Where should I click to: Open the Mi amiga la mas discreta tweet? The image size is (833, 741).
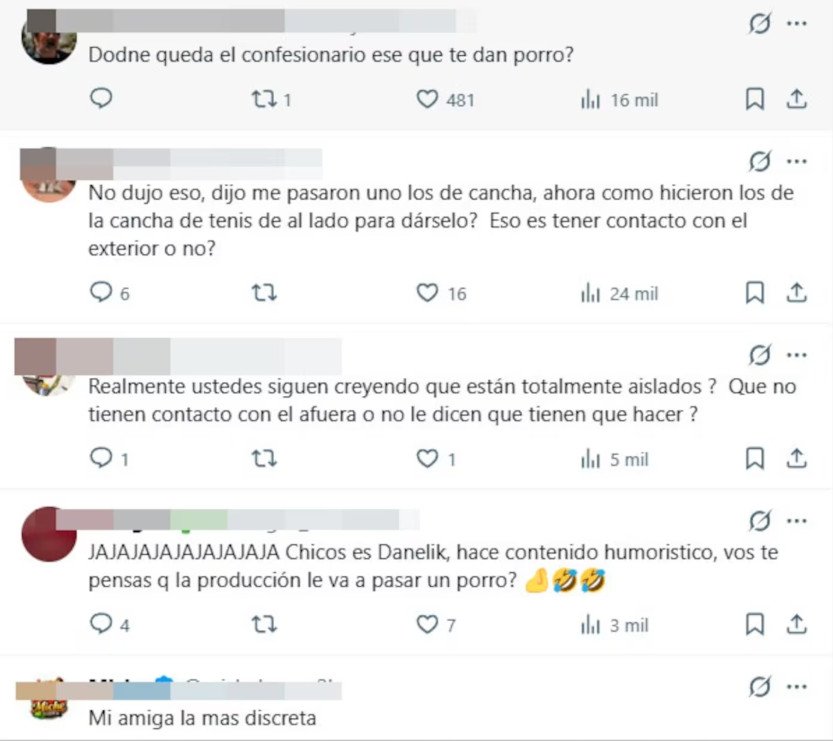(x=202, y=718)
